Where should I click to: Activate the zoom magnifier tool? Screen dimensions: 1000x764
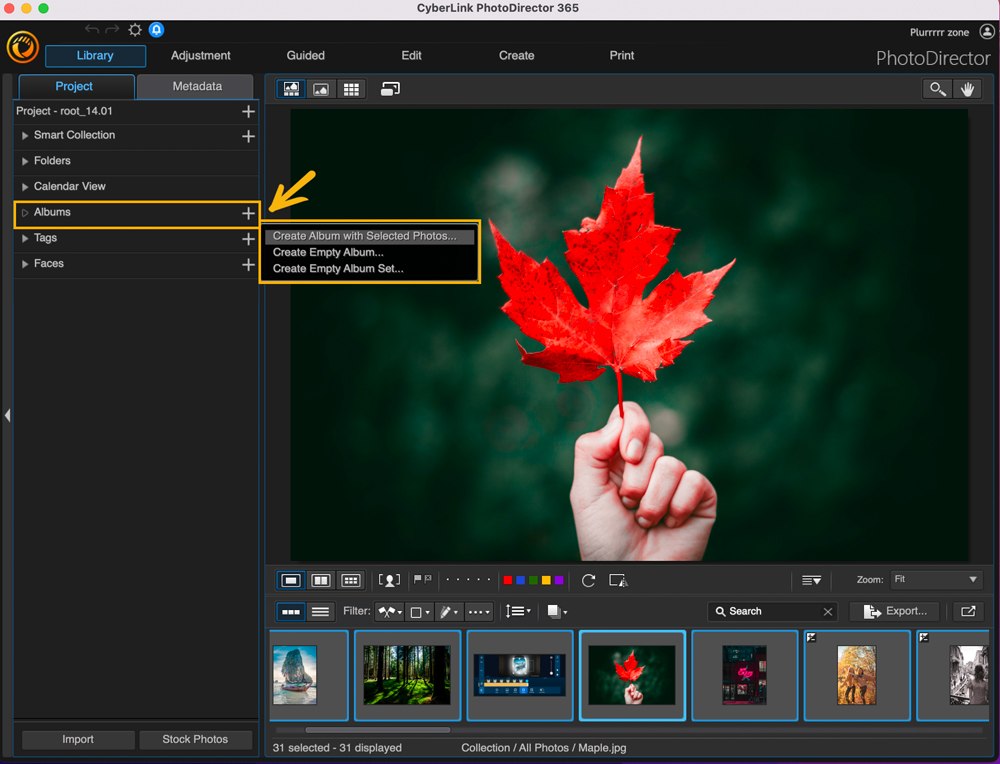[x=937, y=89]
